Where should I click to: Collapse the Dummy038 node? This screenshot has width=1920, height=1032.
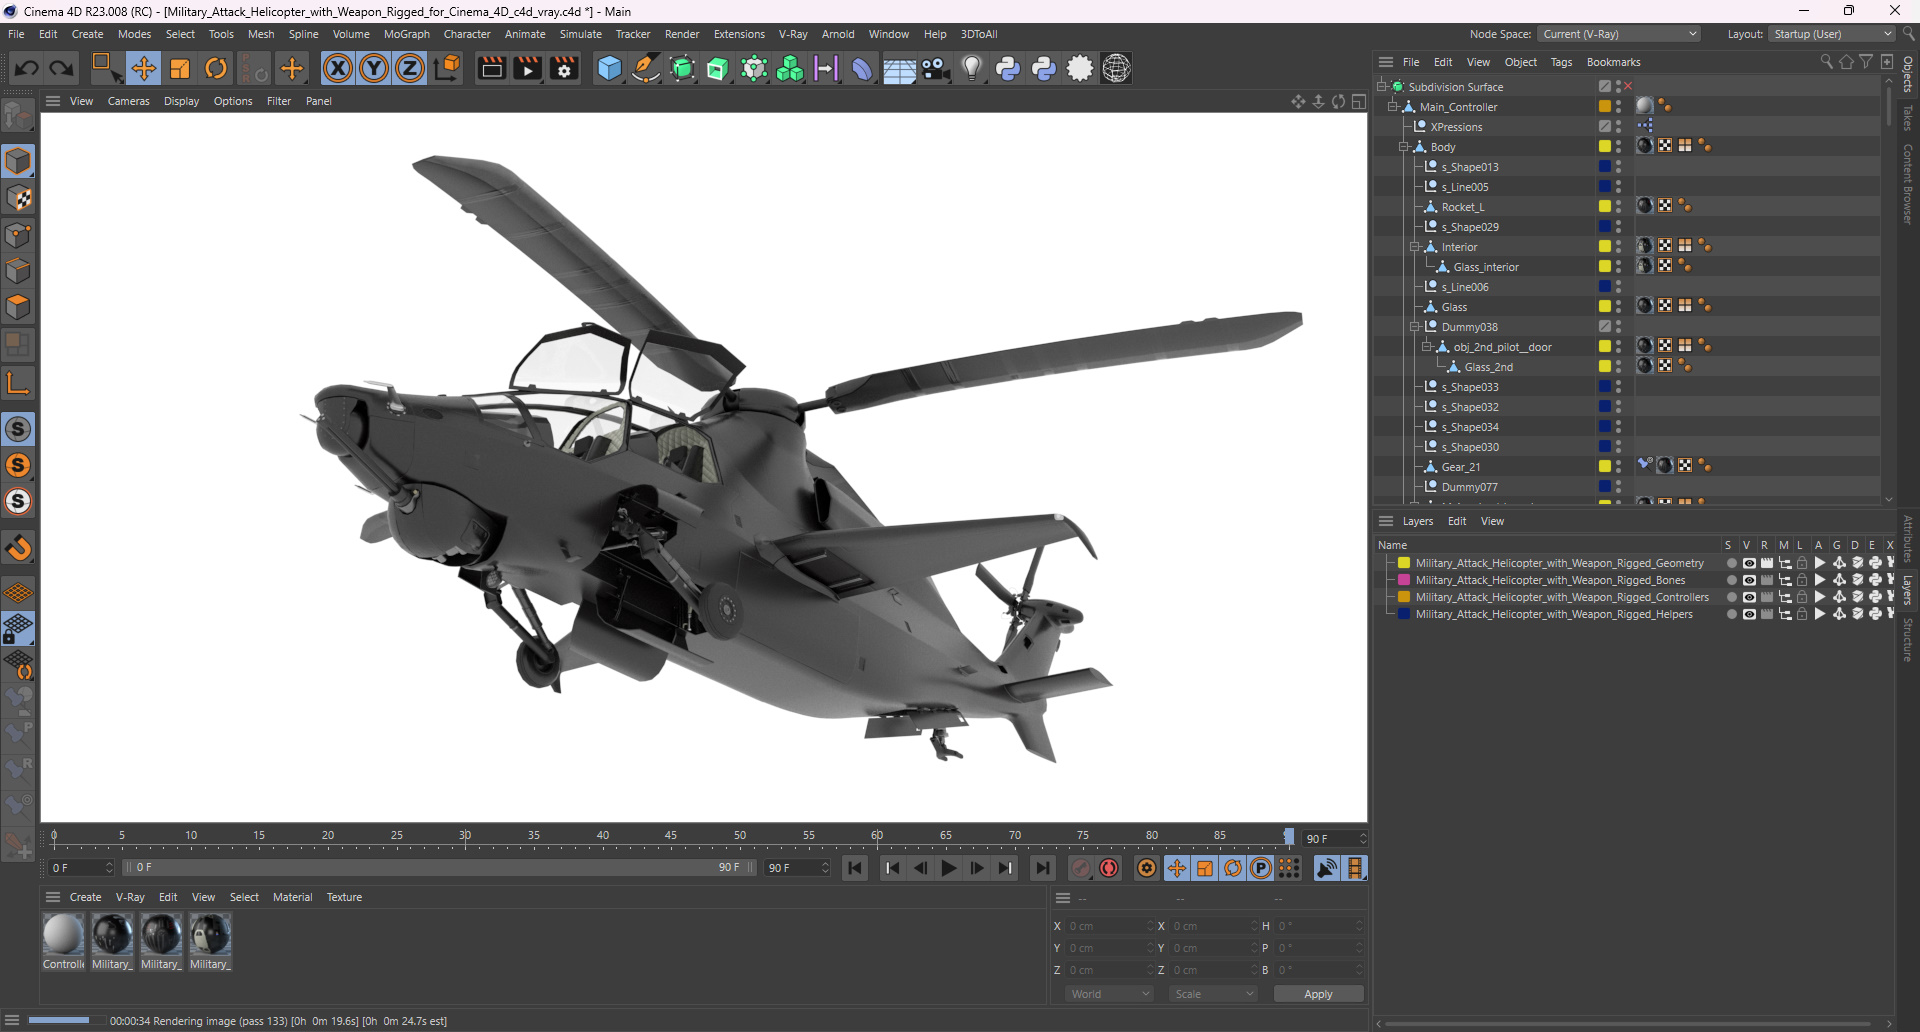(x=1415, y=327)
